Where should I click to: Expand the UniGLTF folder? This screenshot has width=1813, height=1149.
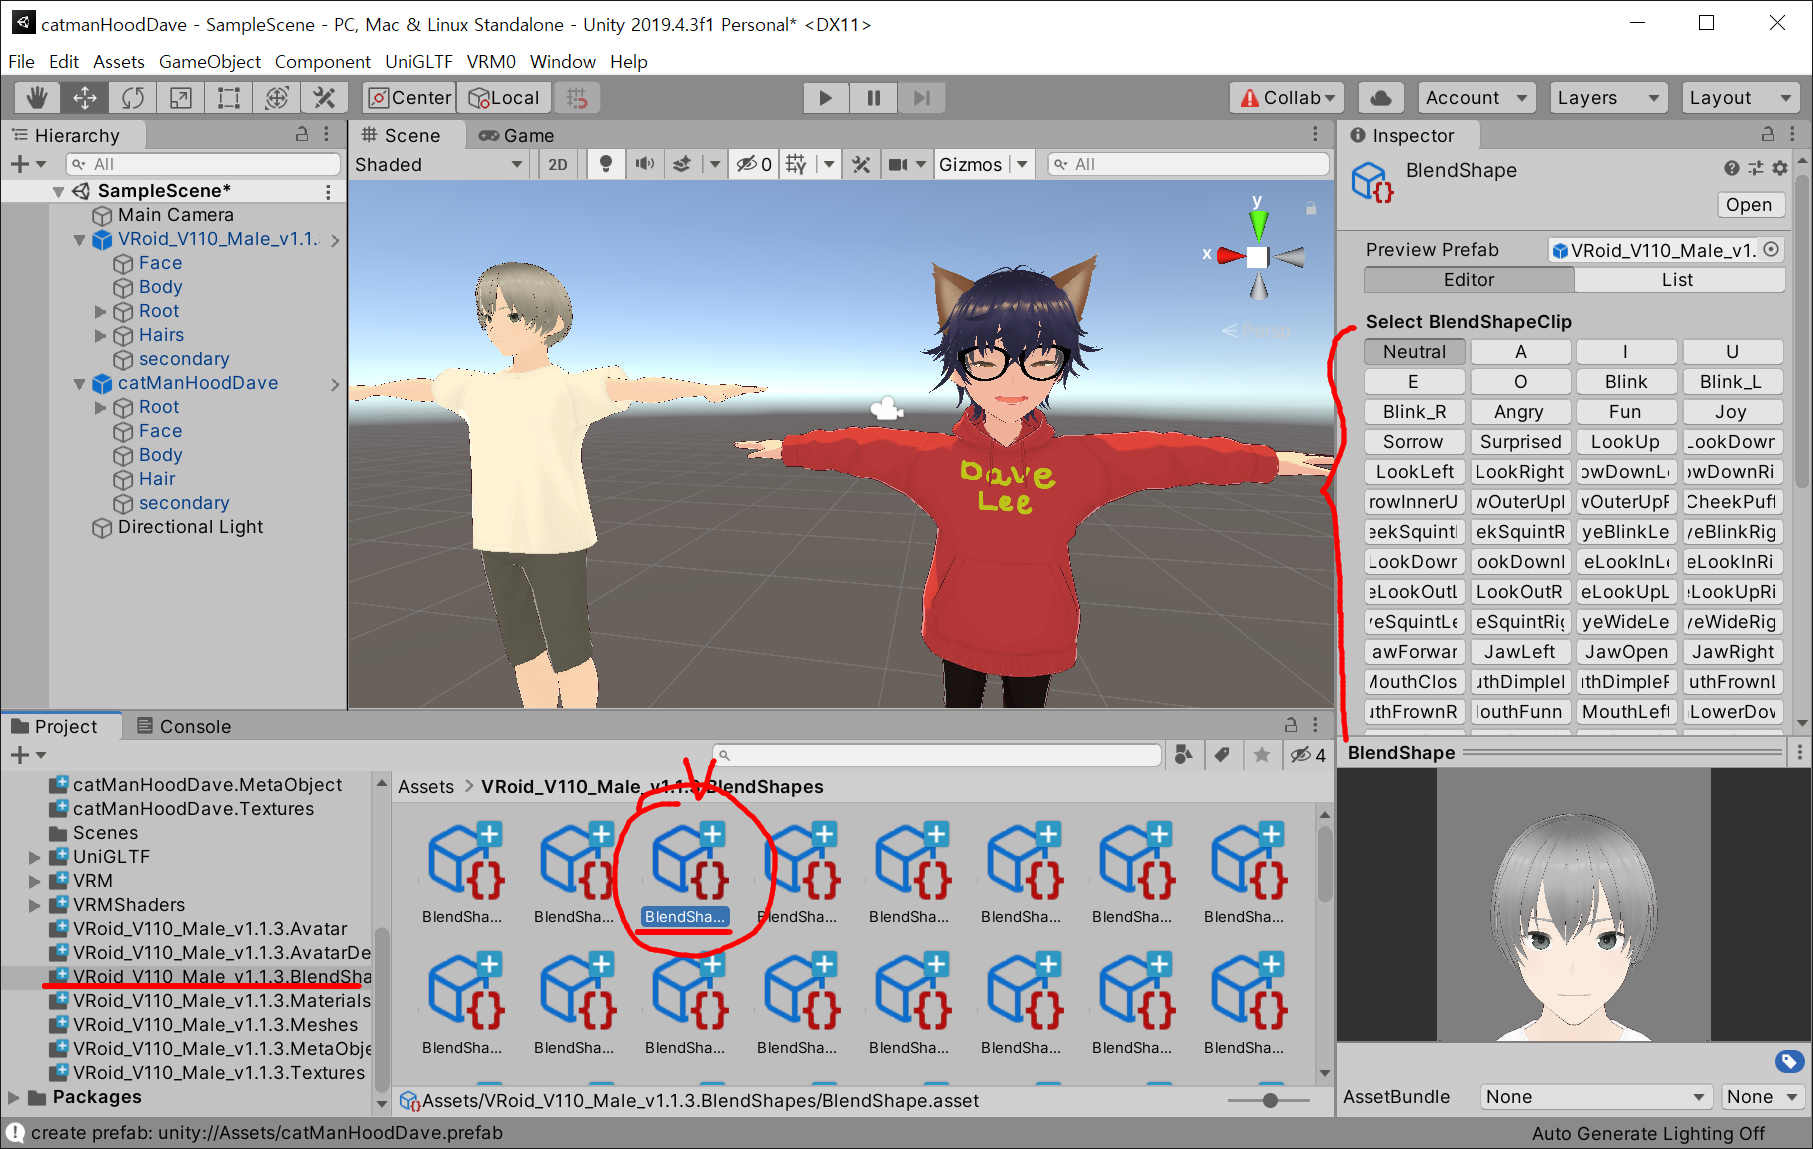35,858
